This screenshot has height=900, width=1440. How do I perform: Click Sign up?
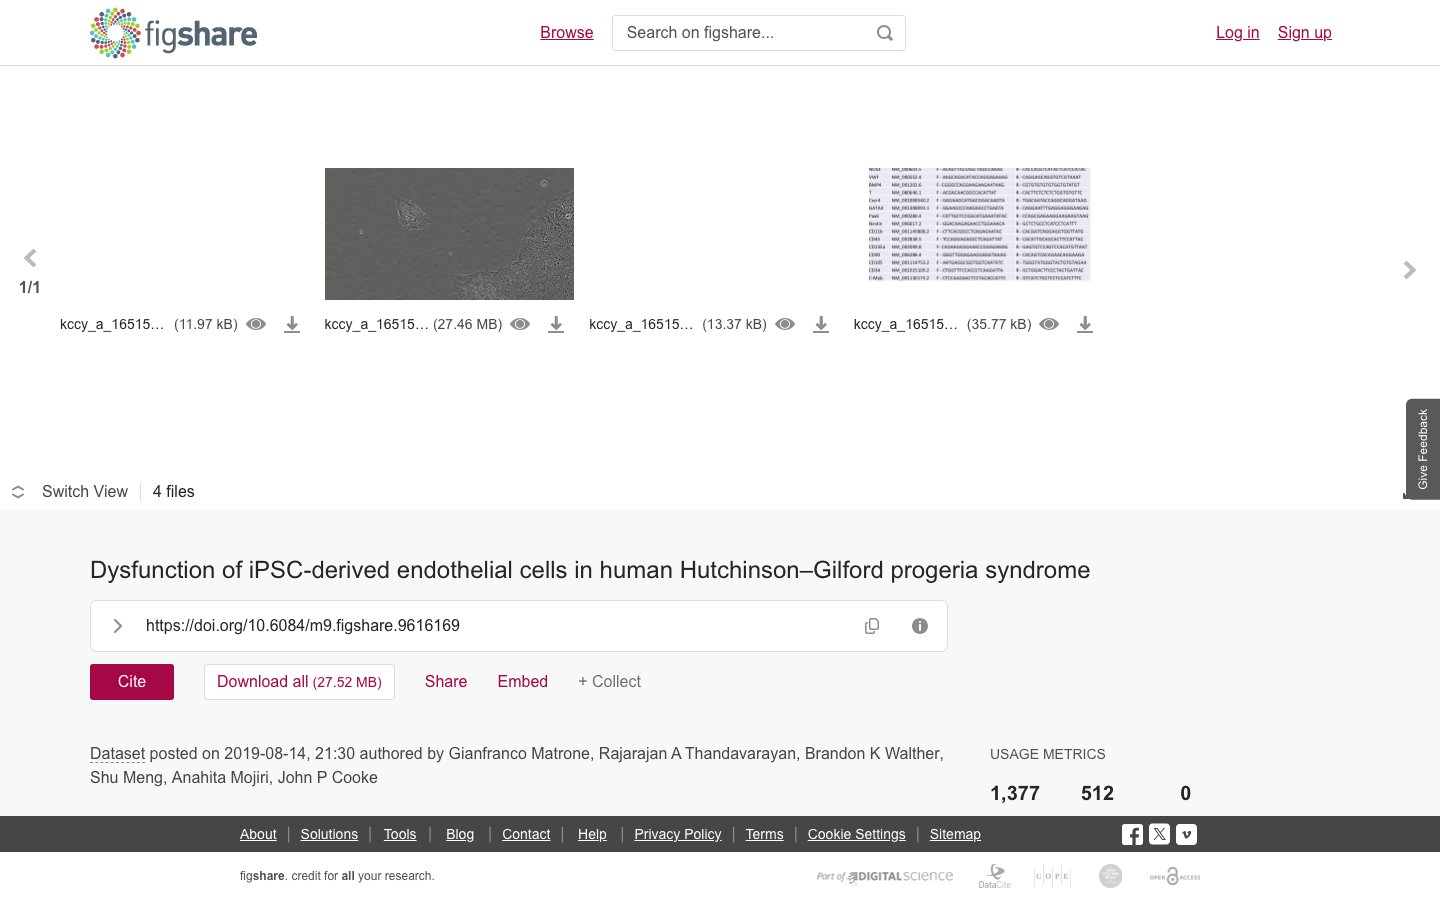pos(1305,33)
